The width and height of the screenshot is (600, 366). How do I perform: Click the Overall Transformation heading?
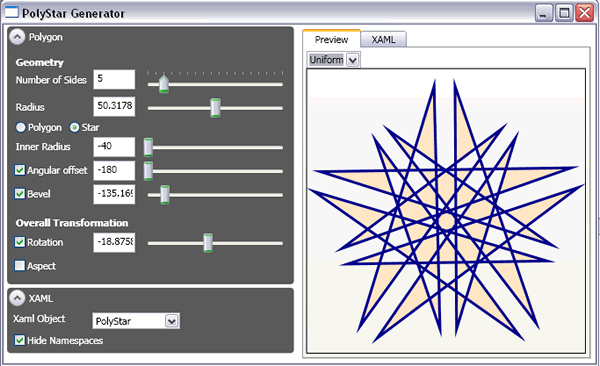(x=72, y=223)
